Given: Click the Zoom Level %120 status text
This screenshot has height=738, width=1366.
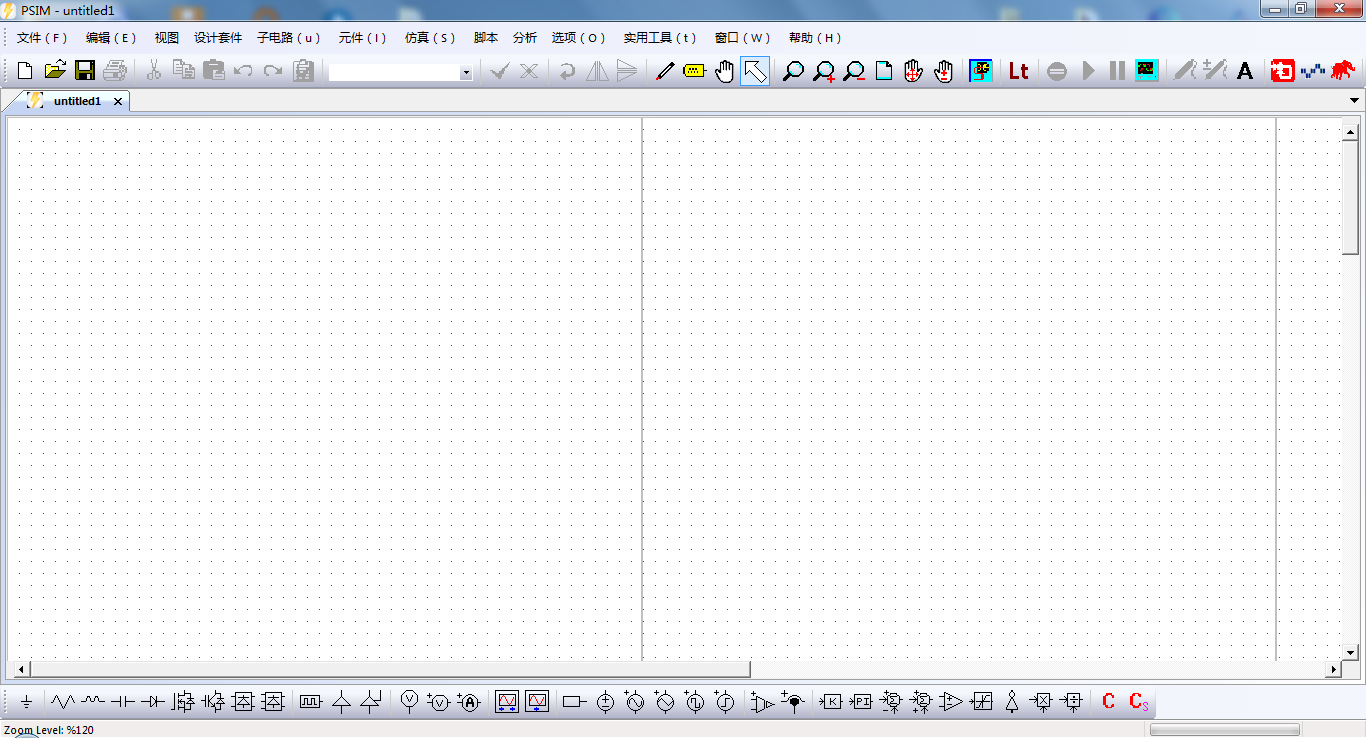Looking at the screenshot, I should point(49,730).
